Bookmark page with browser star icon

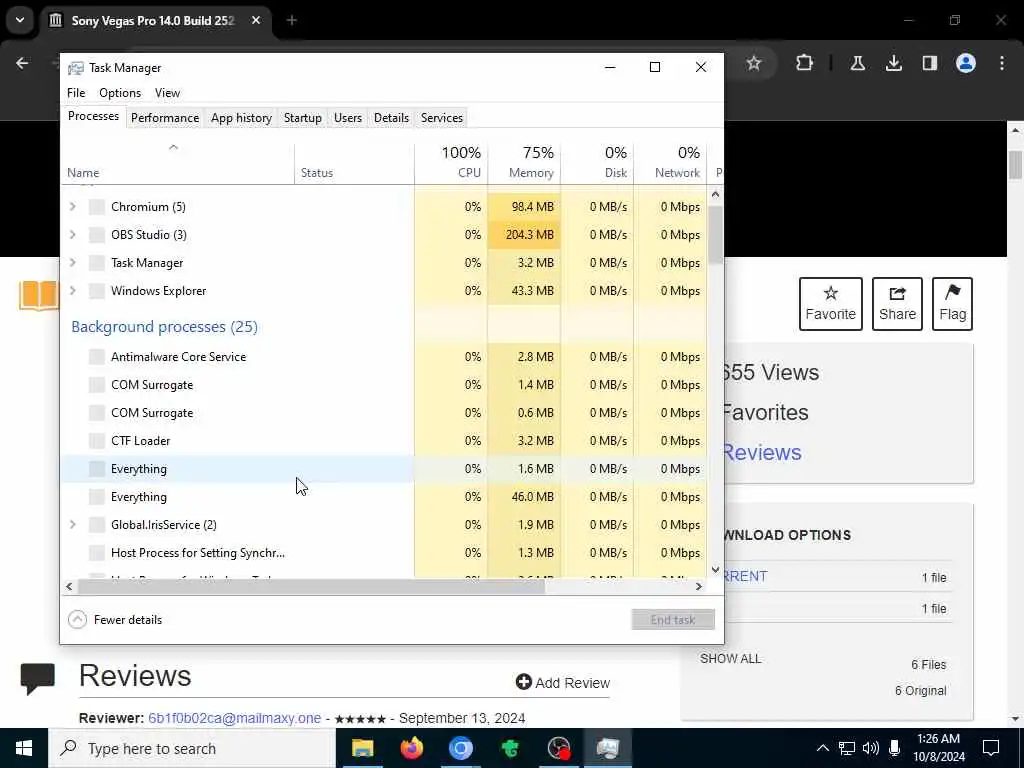coord(754,63)
